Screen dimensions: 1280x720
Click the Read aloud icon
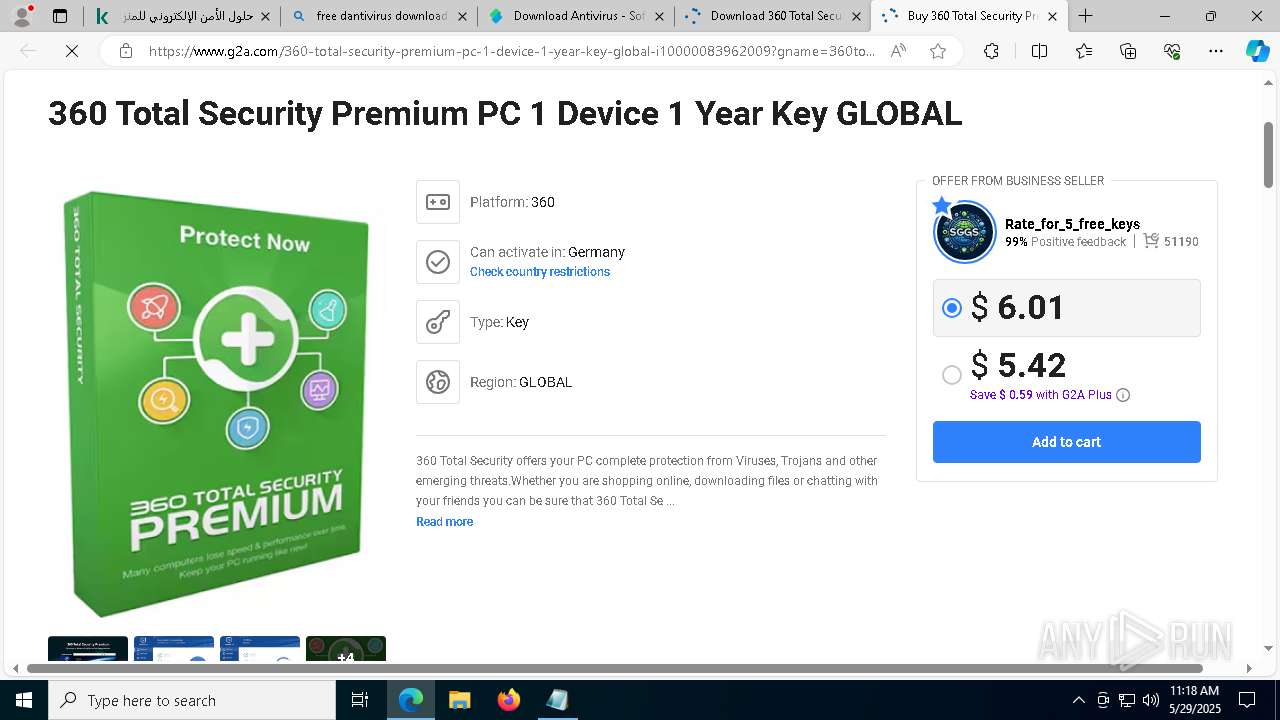pos(898,51)
